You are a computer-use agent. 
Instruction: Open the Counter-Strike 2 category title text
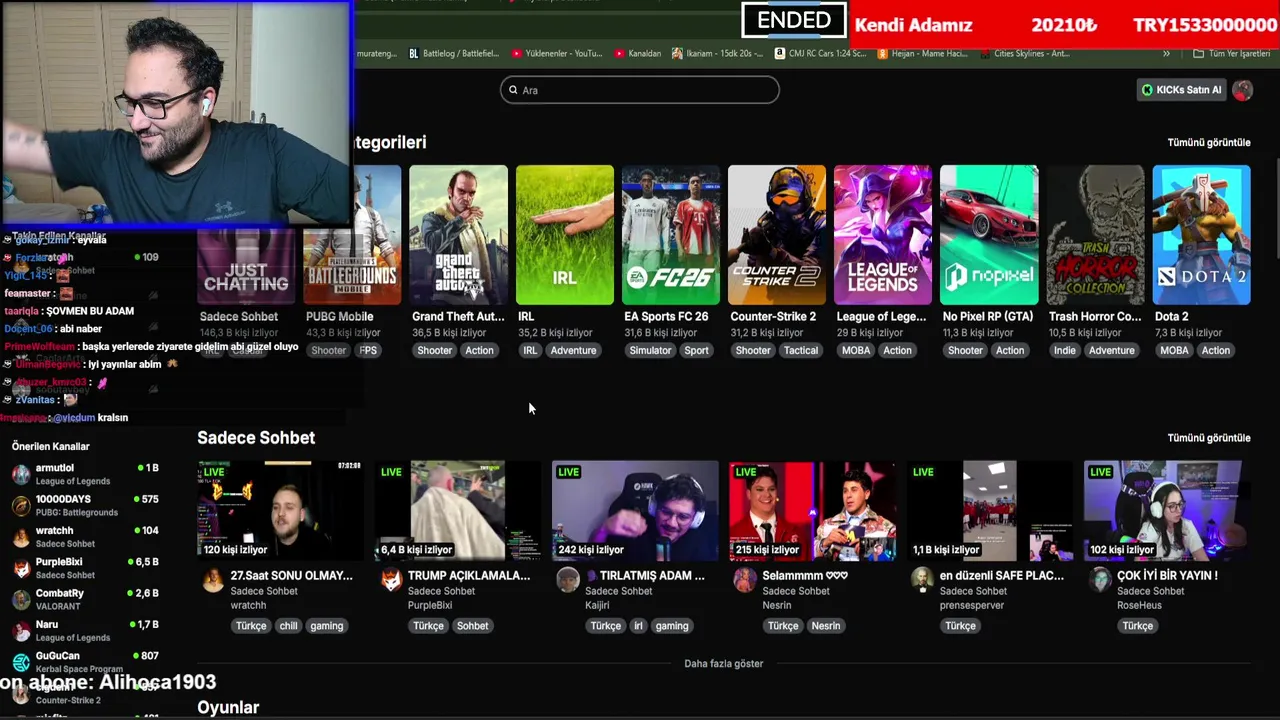tap(773, 317)
